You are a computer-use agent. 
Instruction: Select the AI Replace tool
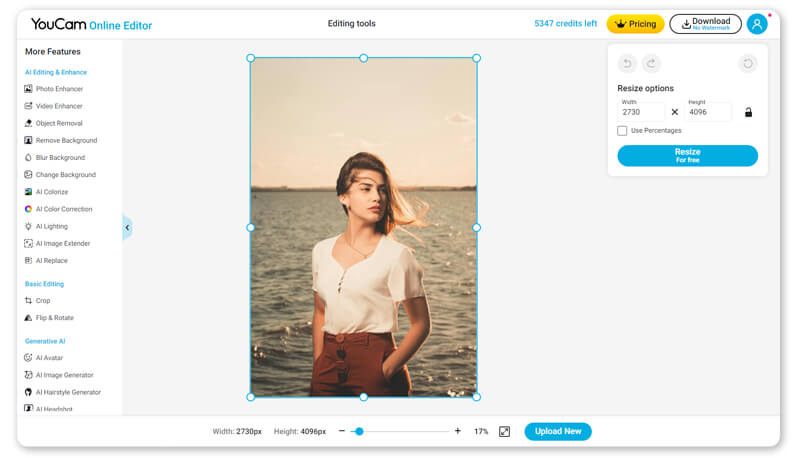46,261
